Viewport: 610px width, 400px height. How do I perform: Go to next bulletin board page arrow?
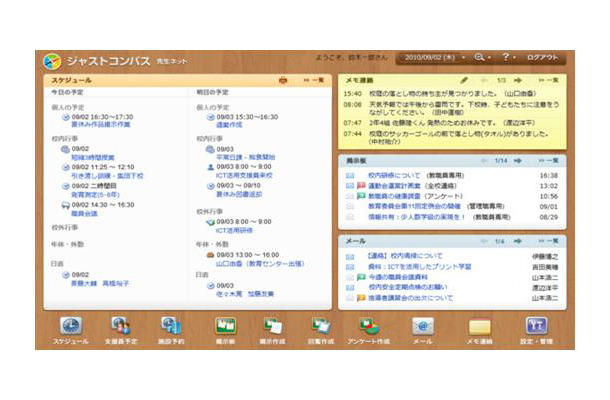tap(518, 161)
